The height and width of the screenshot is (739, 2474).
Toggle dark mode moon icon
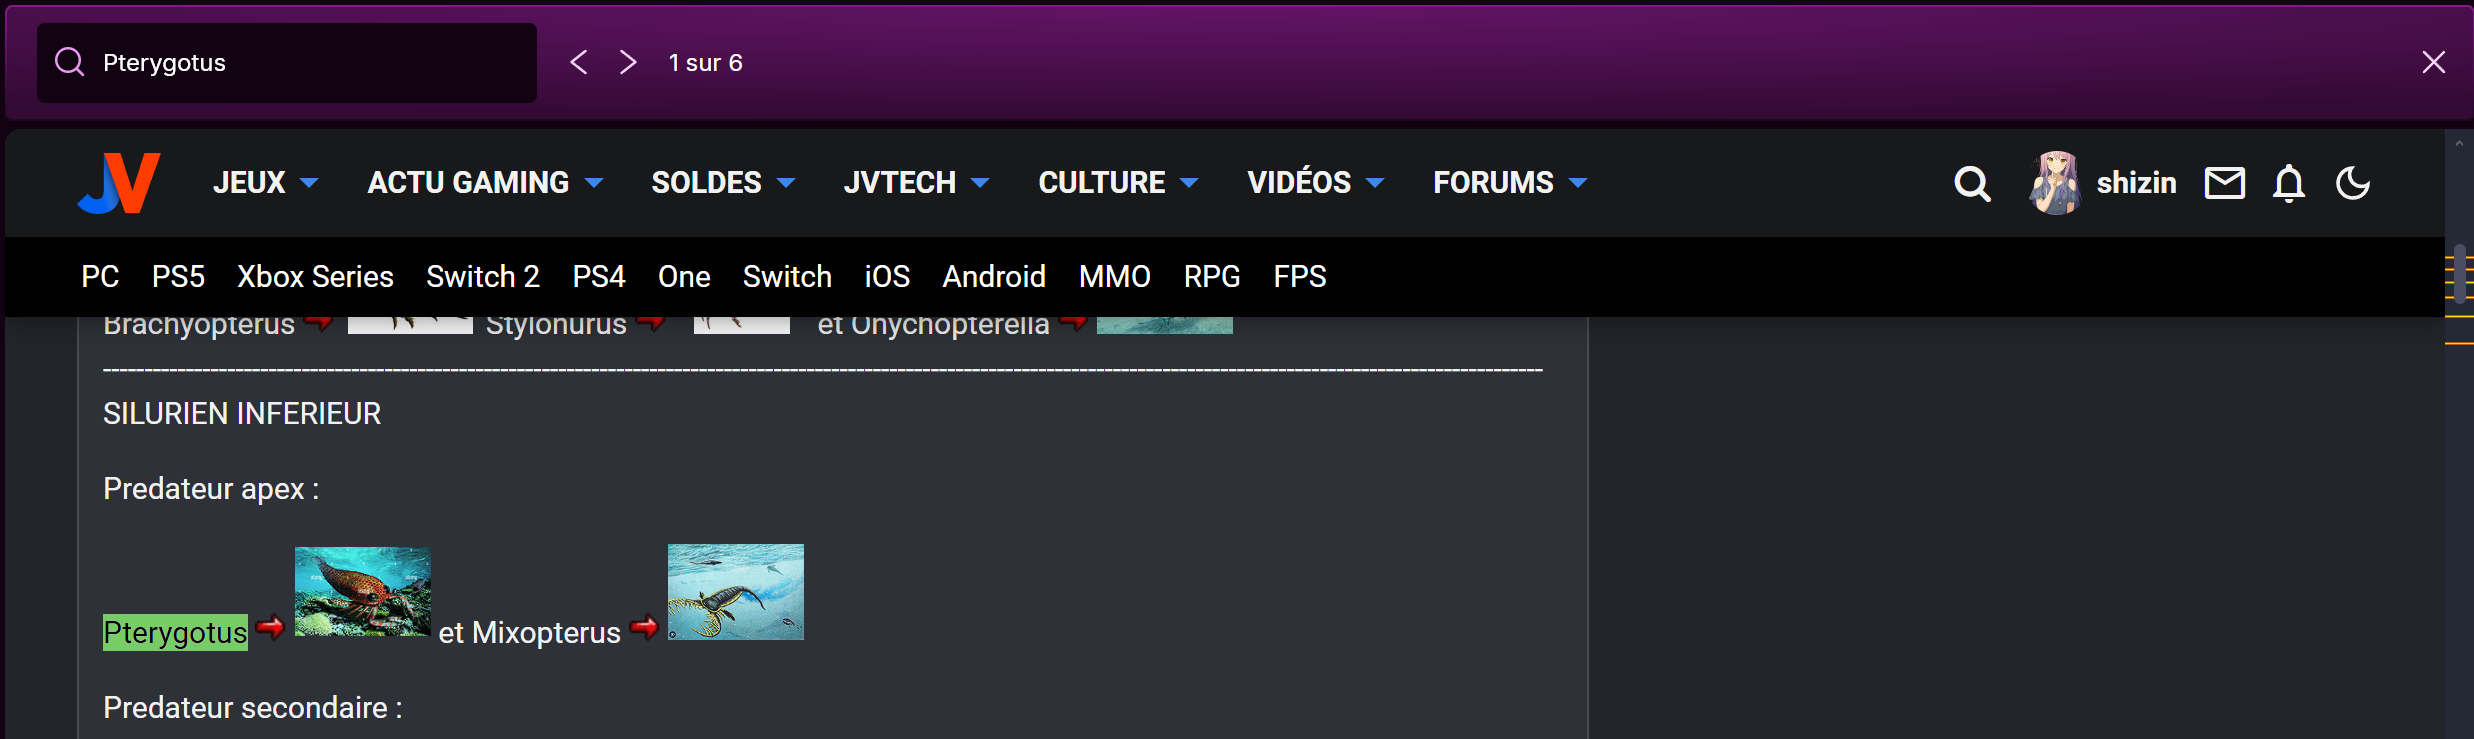point(2352,183)
